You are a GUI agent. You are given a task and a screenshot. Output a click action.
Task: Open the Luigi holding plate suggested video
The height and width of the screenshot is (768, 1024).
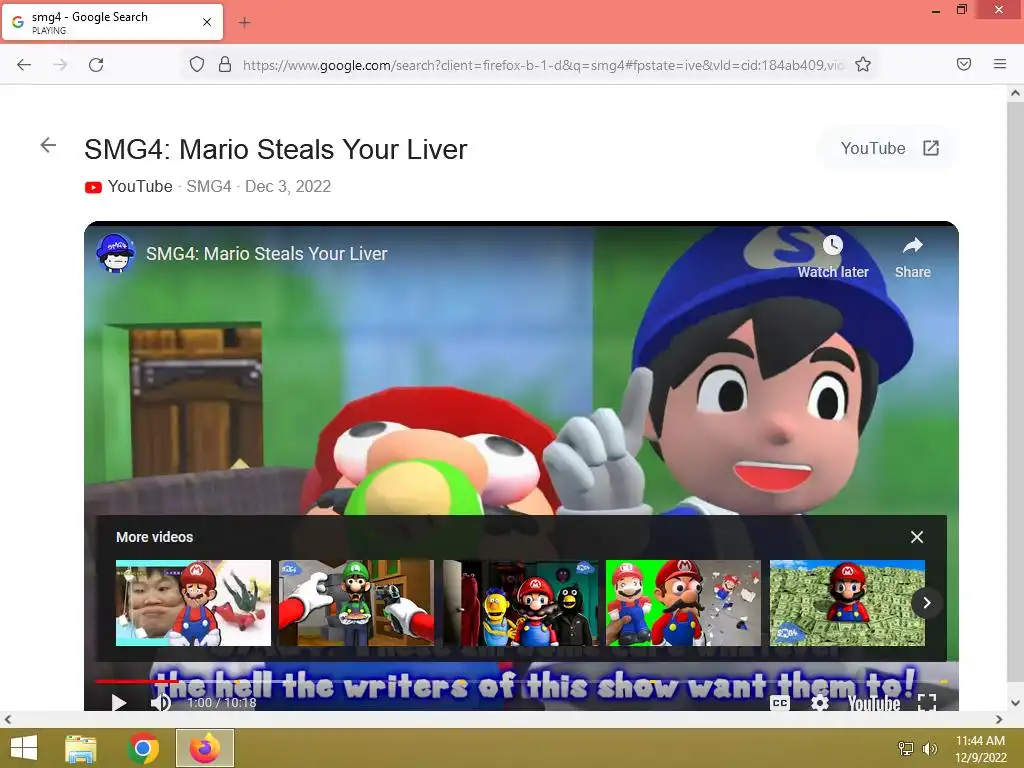click(x=357, y=603)
